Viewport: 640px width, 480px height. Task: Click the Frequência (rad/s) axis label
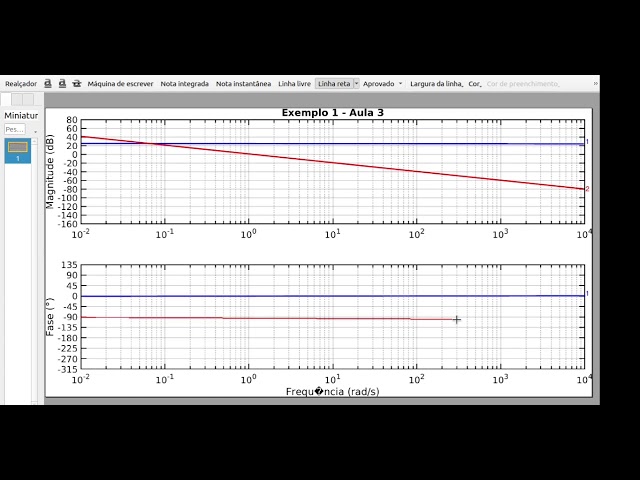(x=332, y=392)
